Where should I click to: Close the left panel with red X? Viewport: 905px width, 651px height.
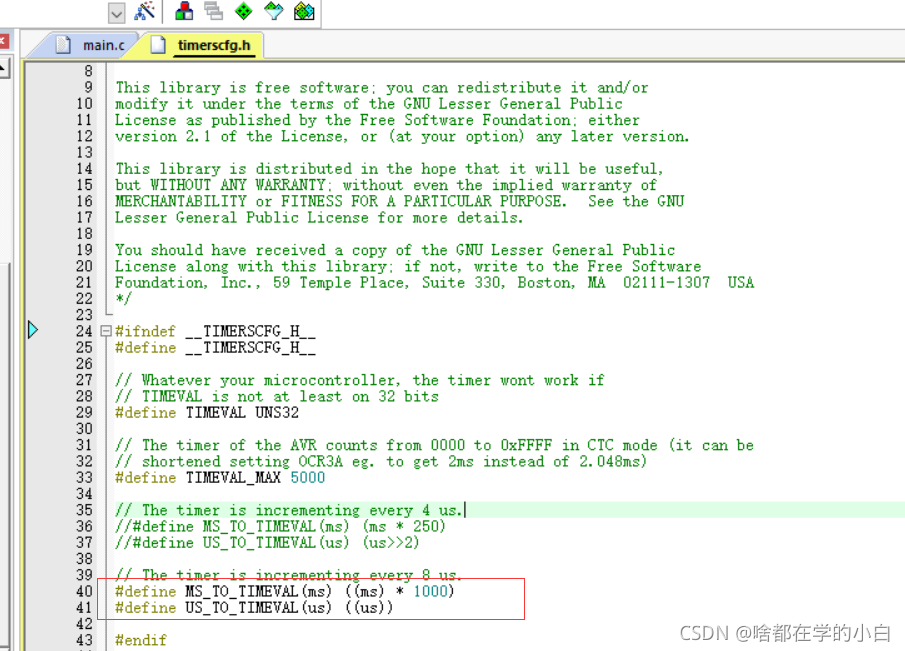point(3,41)
